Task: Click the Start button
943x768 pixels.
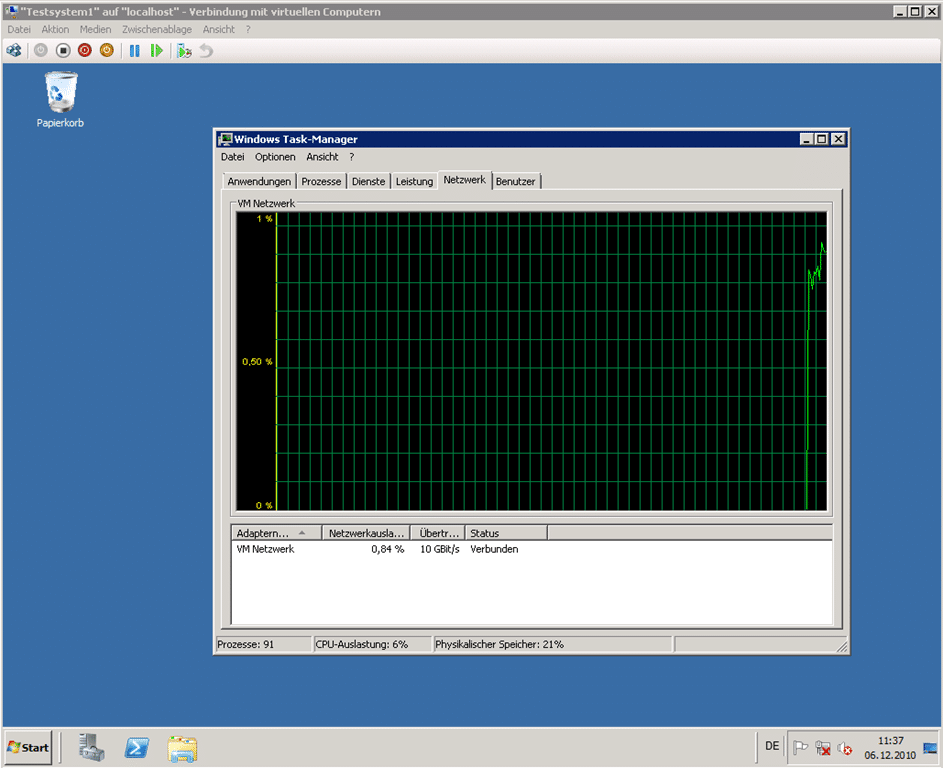Action: [28, 748]
